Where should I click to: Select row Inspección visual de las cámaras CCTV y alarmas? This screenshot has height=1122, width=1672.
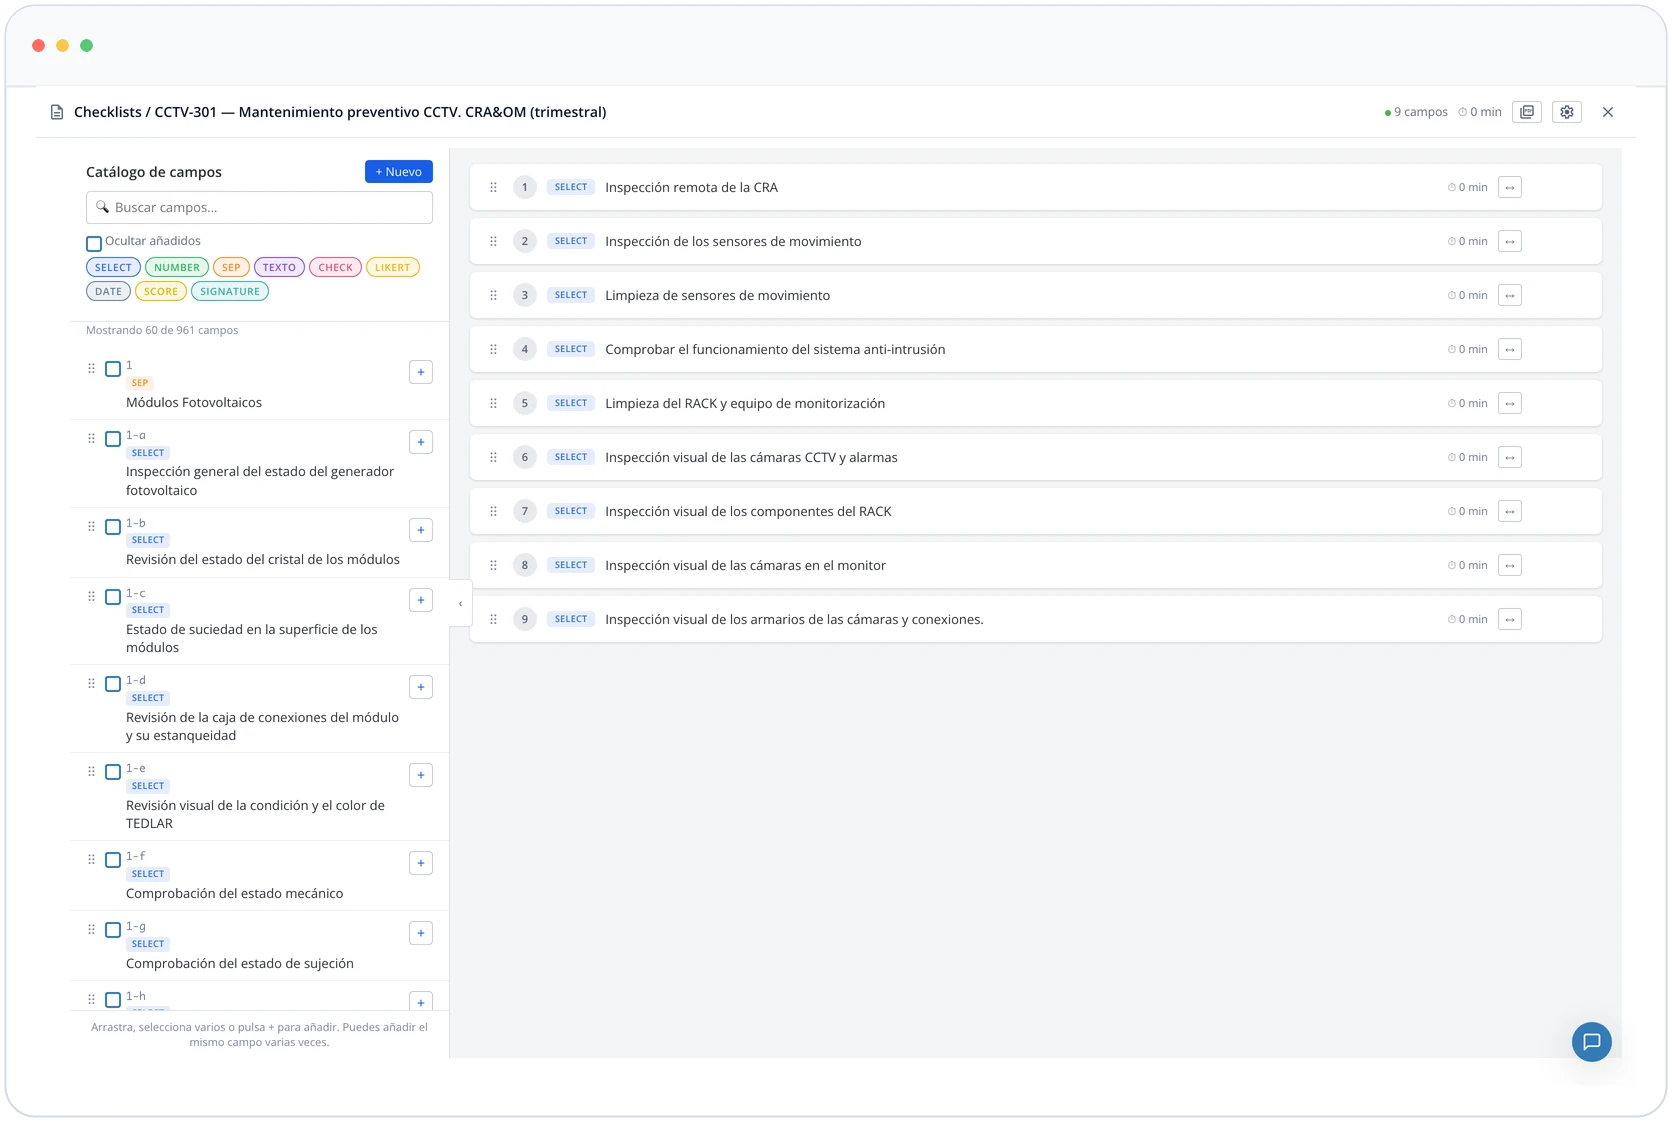[x=1036, y=457]
